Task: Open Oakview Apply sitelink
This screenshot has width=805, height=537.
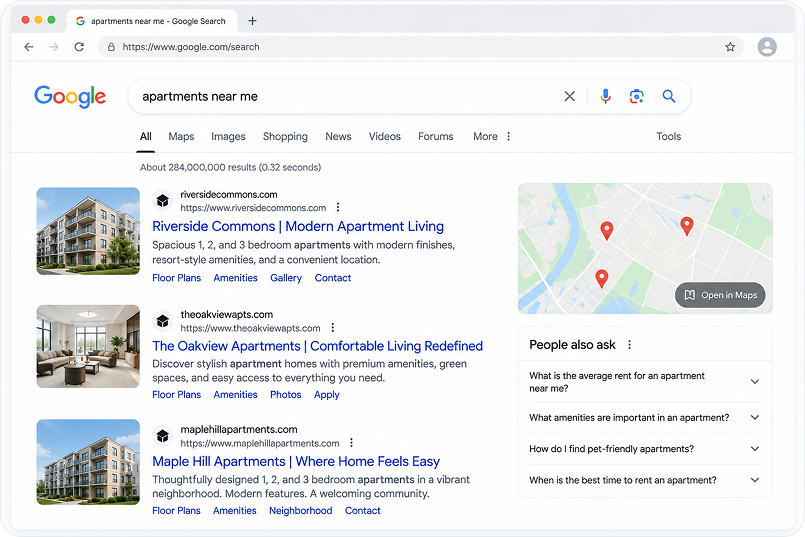Action: (327, 395)
